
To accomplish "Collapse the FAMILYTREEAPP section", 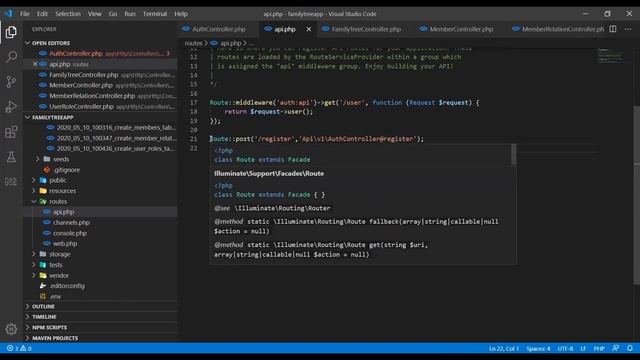I will click(53, 117).
